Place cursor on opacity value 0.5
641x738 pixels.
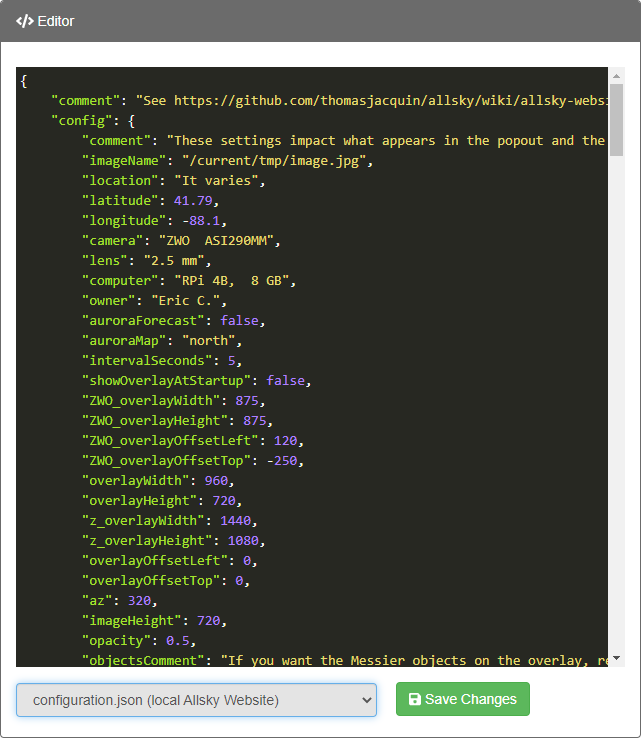181,640
